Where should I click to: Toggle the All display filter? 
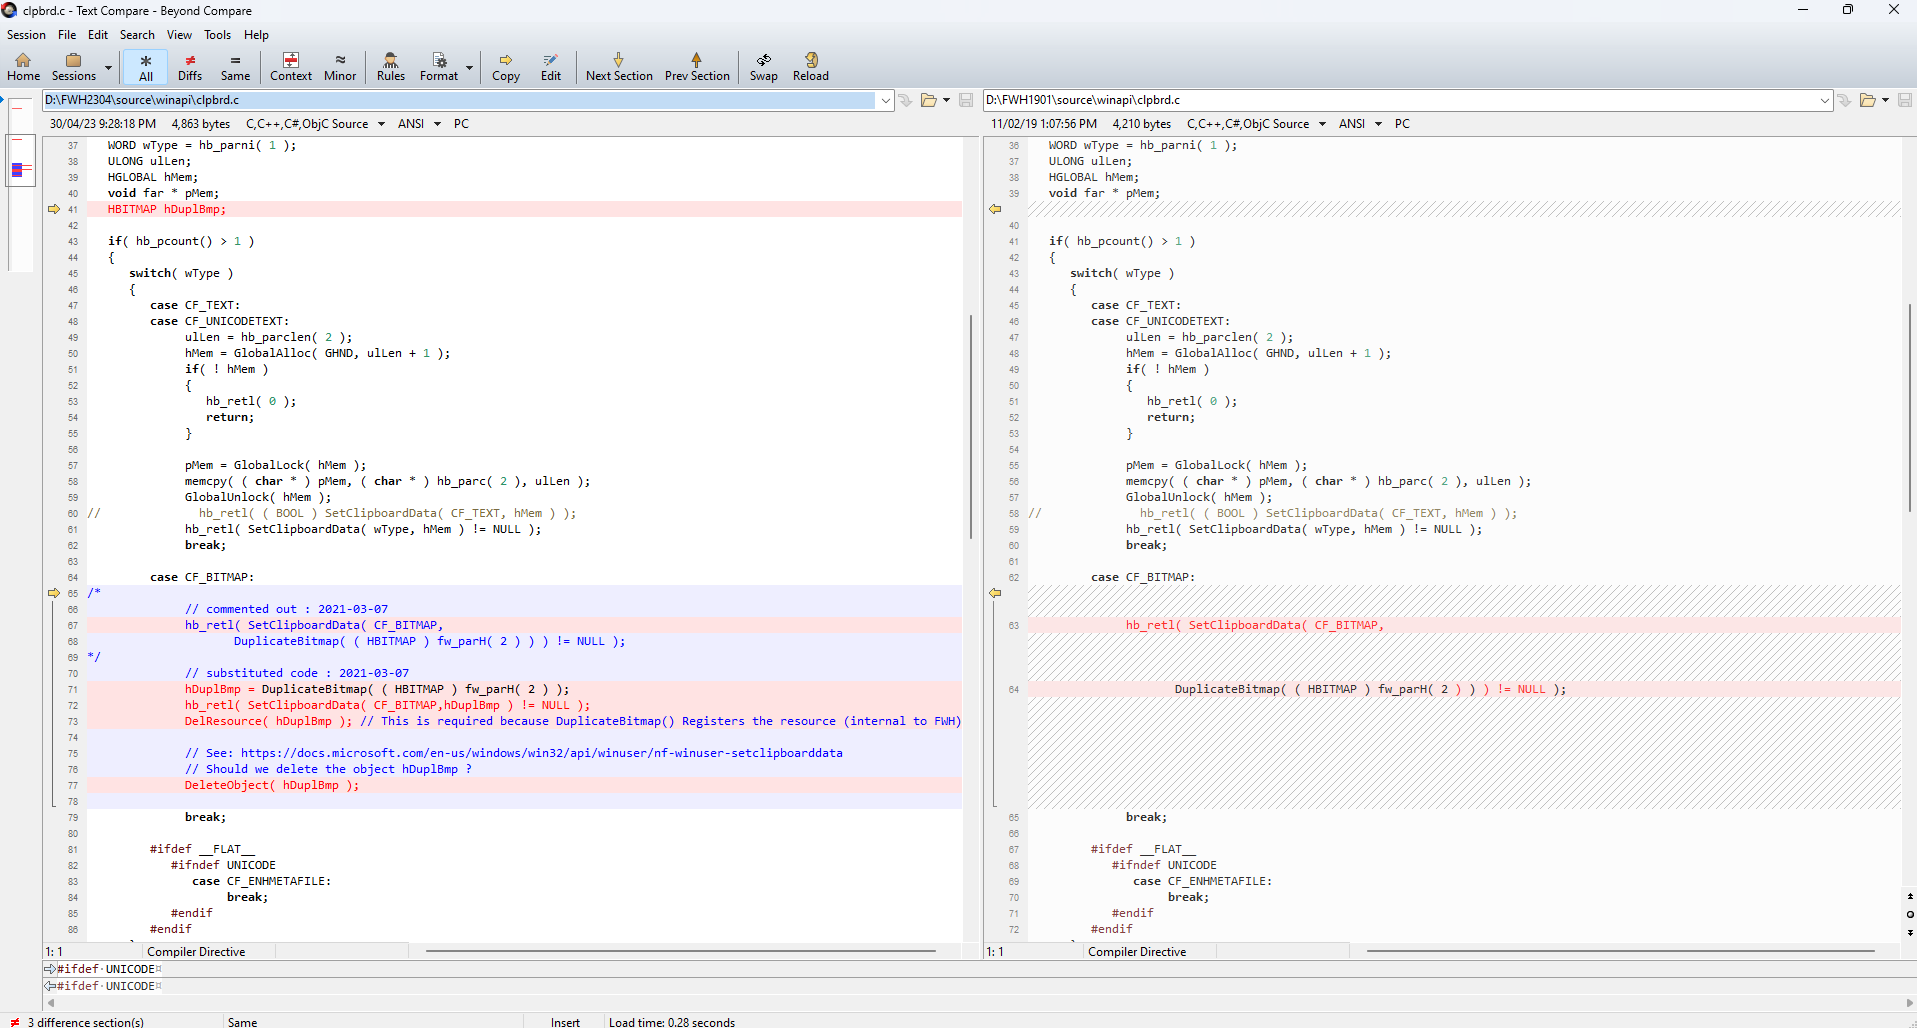[x=146, y=67]
